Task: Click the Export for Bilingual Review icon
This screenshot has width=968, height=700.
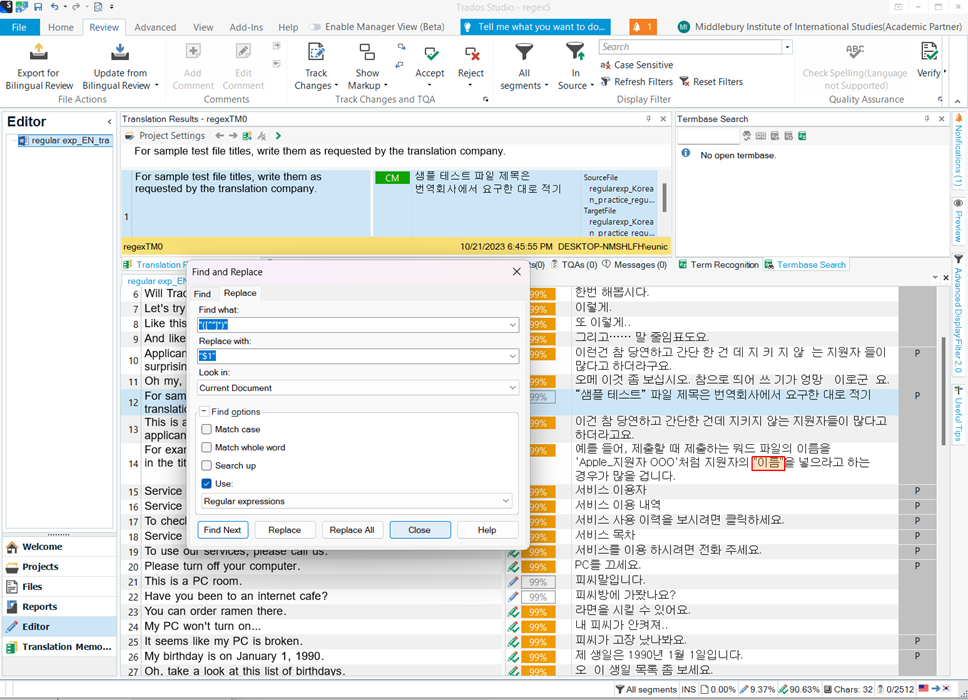Action: pyautogui.click(x=38, y=53)
